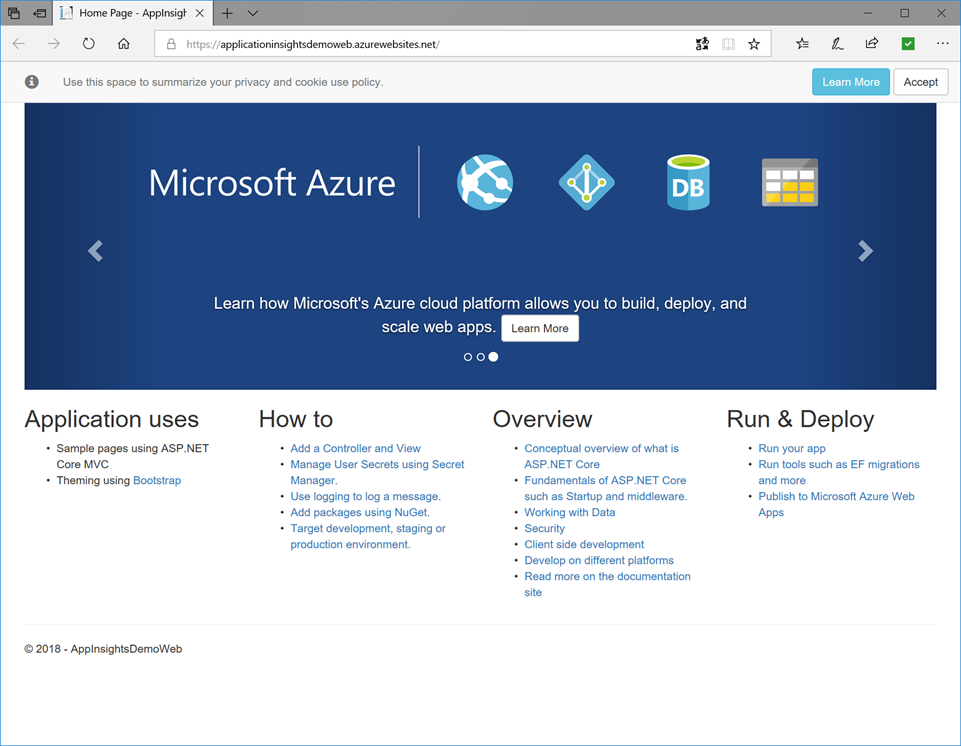Accept the cookie policy

tap(921, 82)
